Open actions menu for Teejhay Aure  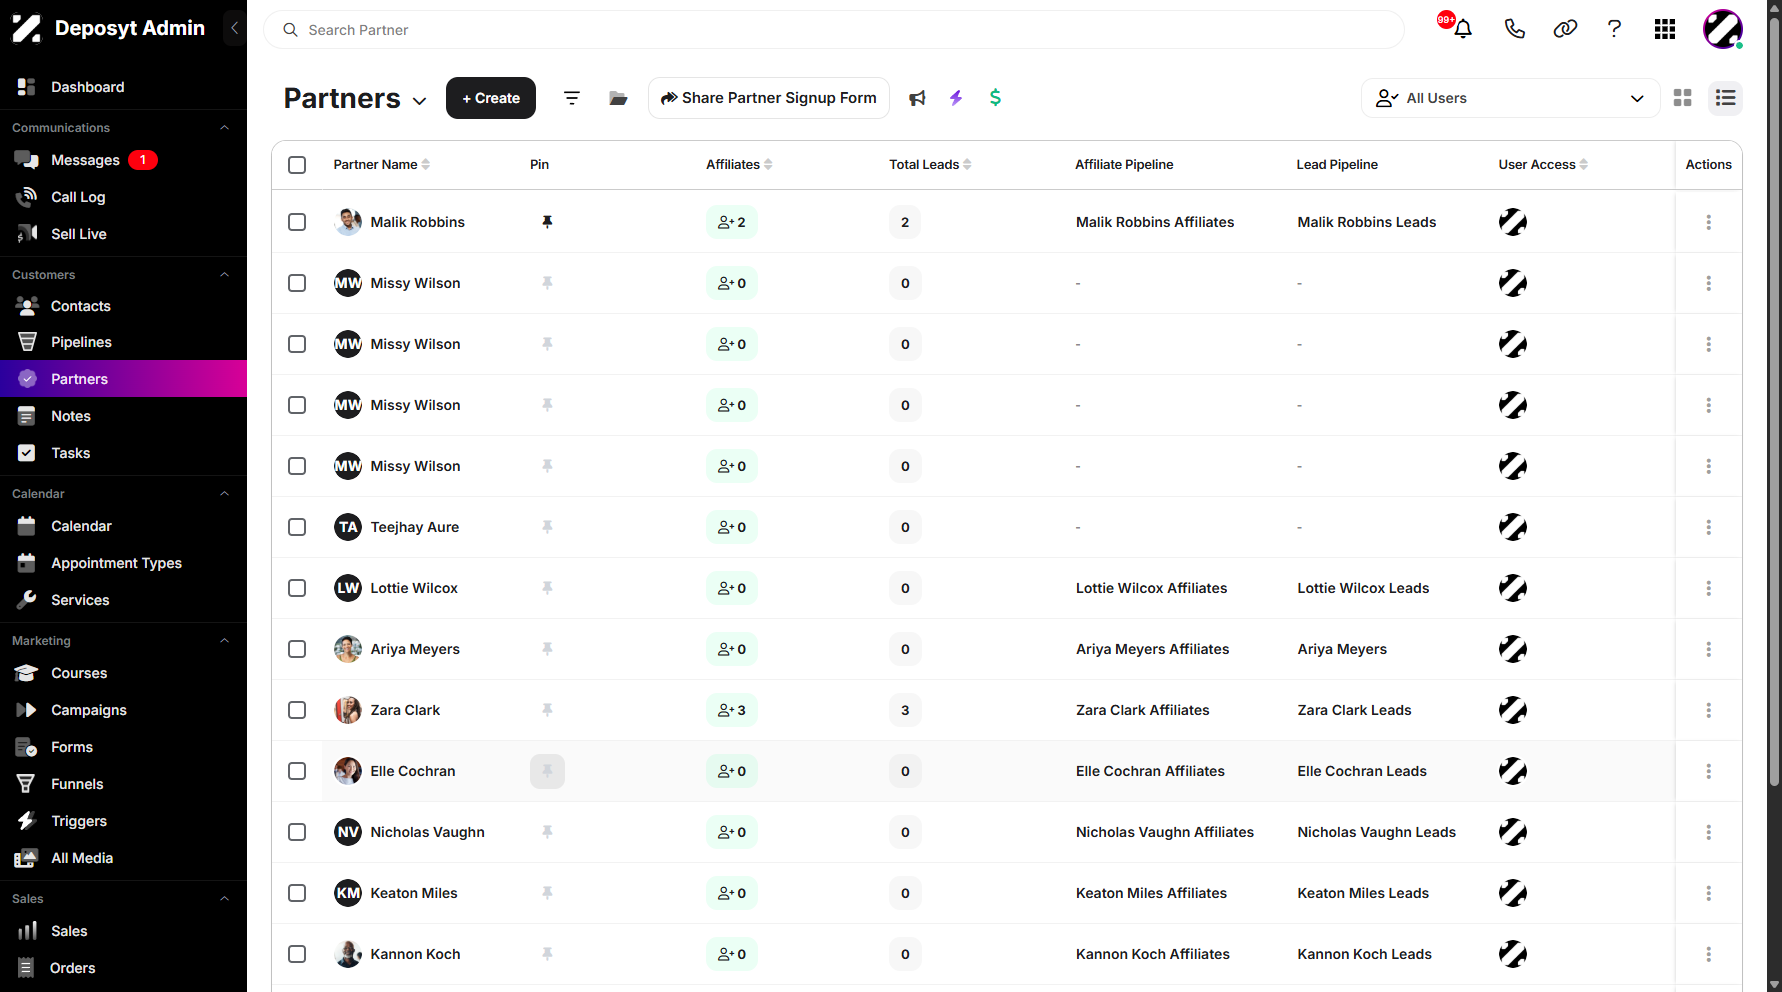pos(1708,527)
